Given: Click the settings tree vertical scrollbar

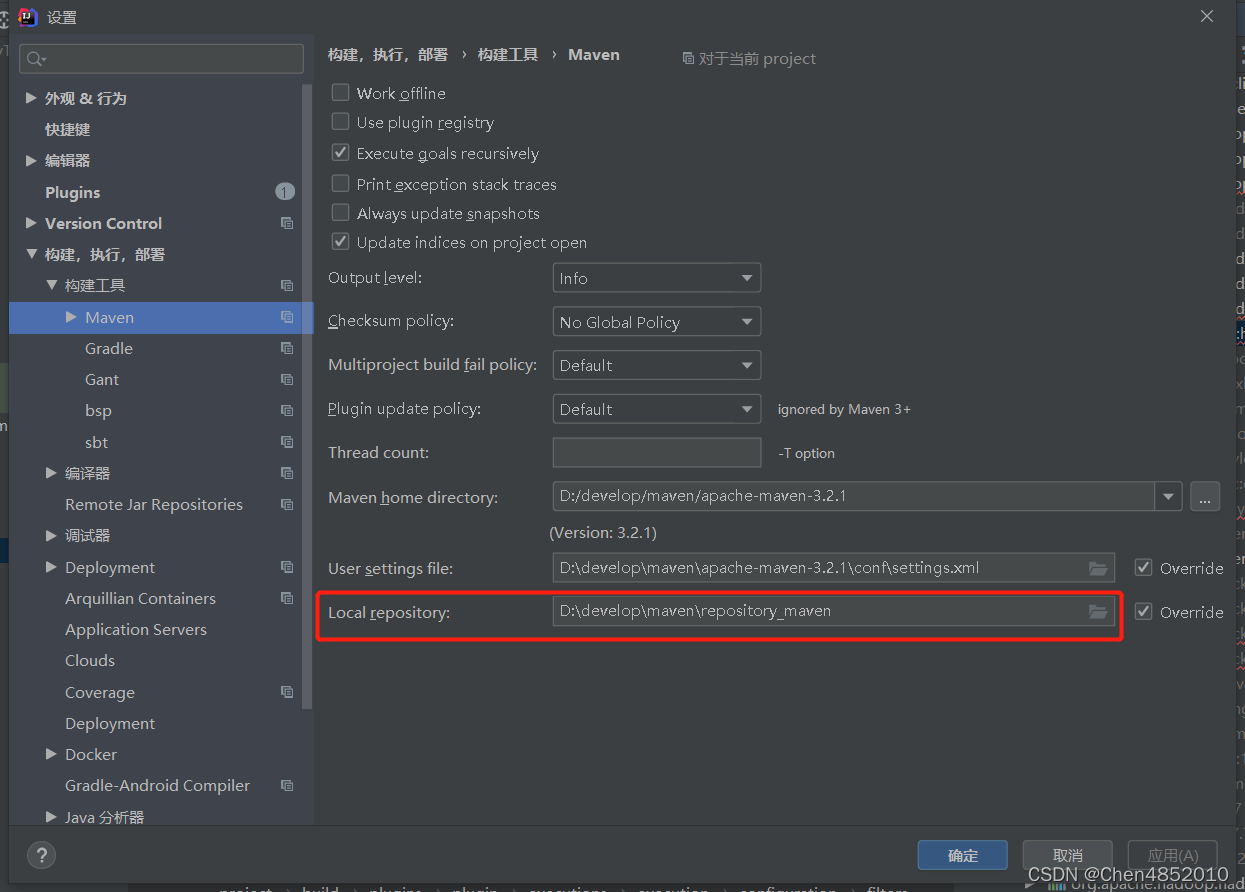Looking at the screenshot, I should pos(308,395).
